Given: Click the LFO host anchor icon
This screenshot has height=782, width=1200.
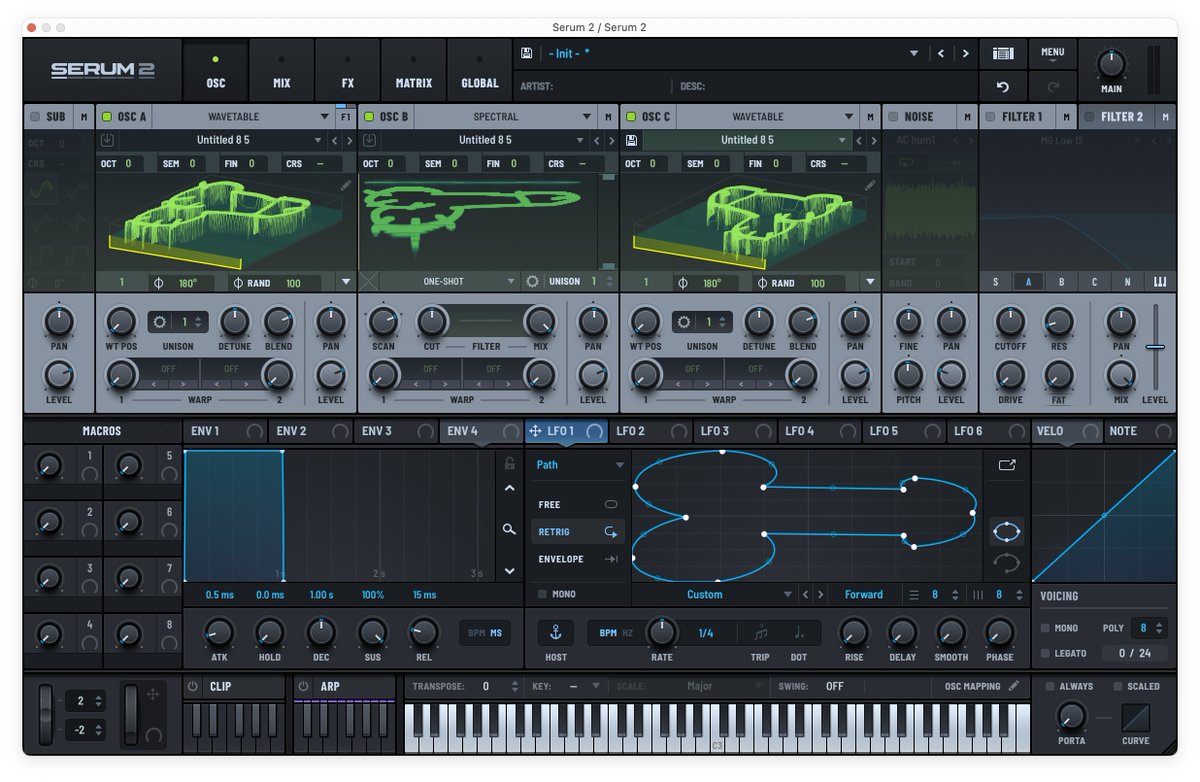Looking at the screenshot, I should point(556,633).
